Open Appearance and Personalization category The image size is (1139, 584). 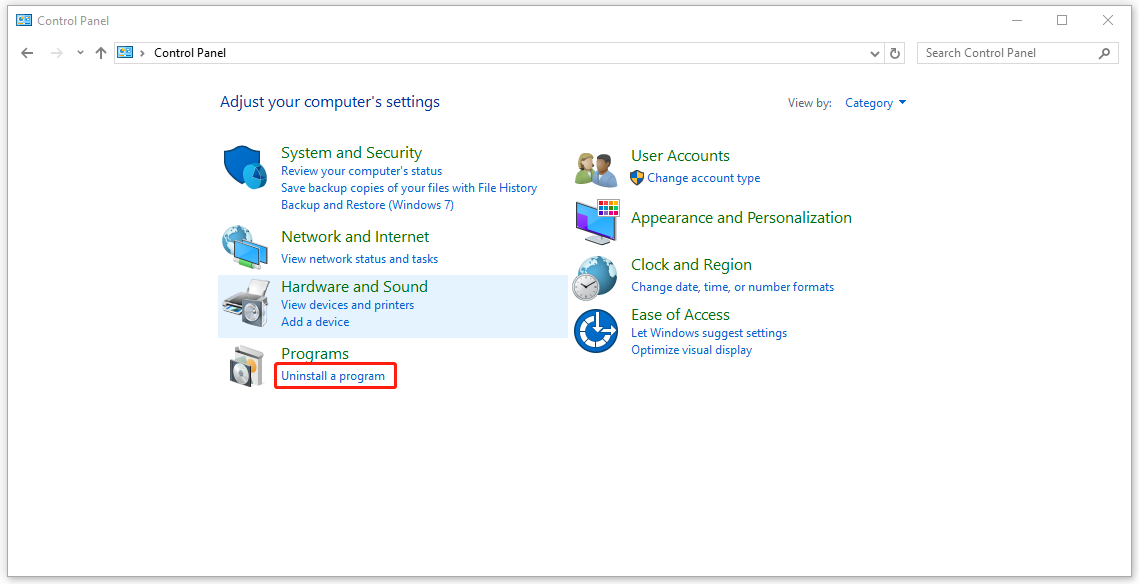[x=741, y=218]
